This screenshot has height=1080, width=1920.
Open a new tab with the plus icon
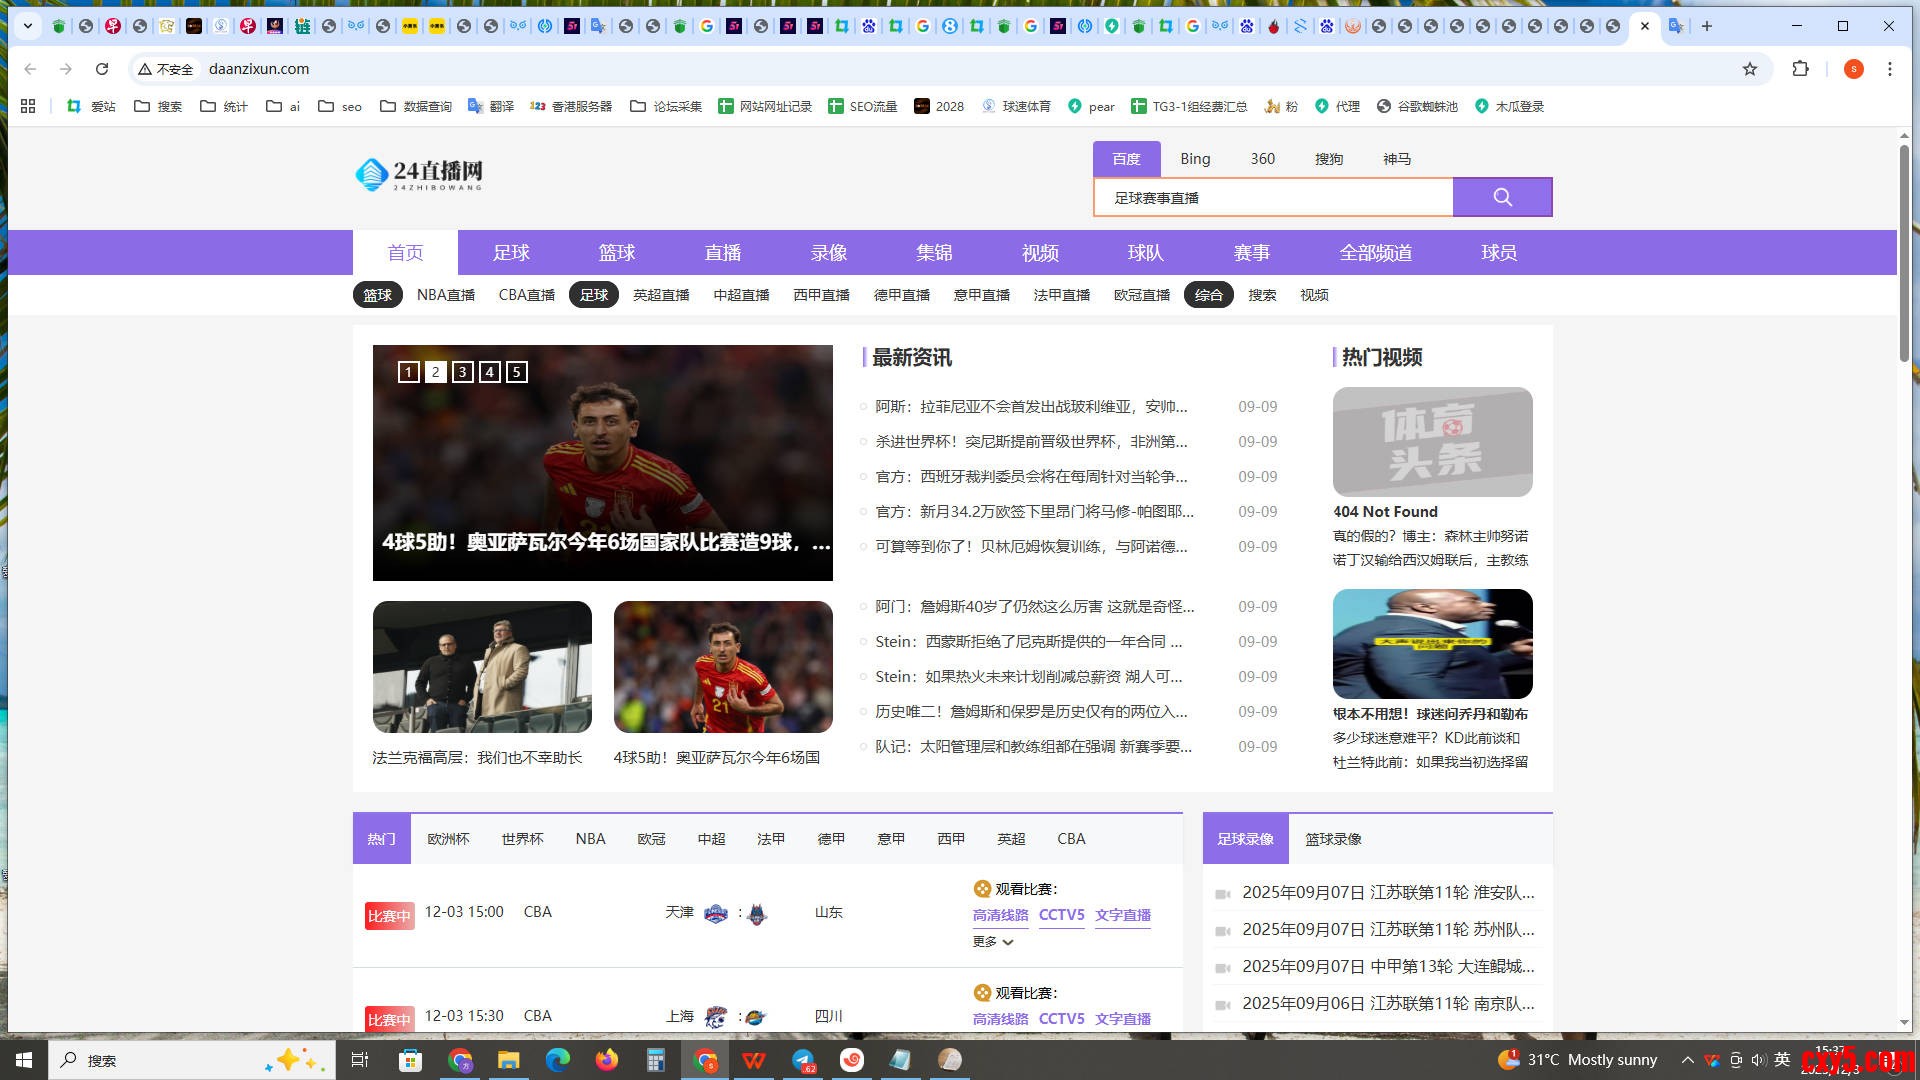(1707, 26)
